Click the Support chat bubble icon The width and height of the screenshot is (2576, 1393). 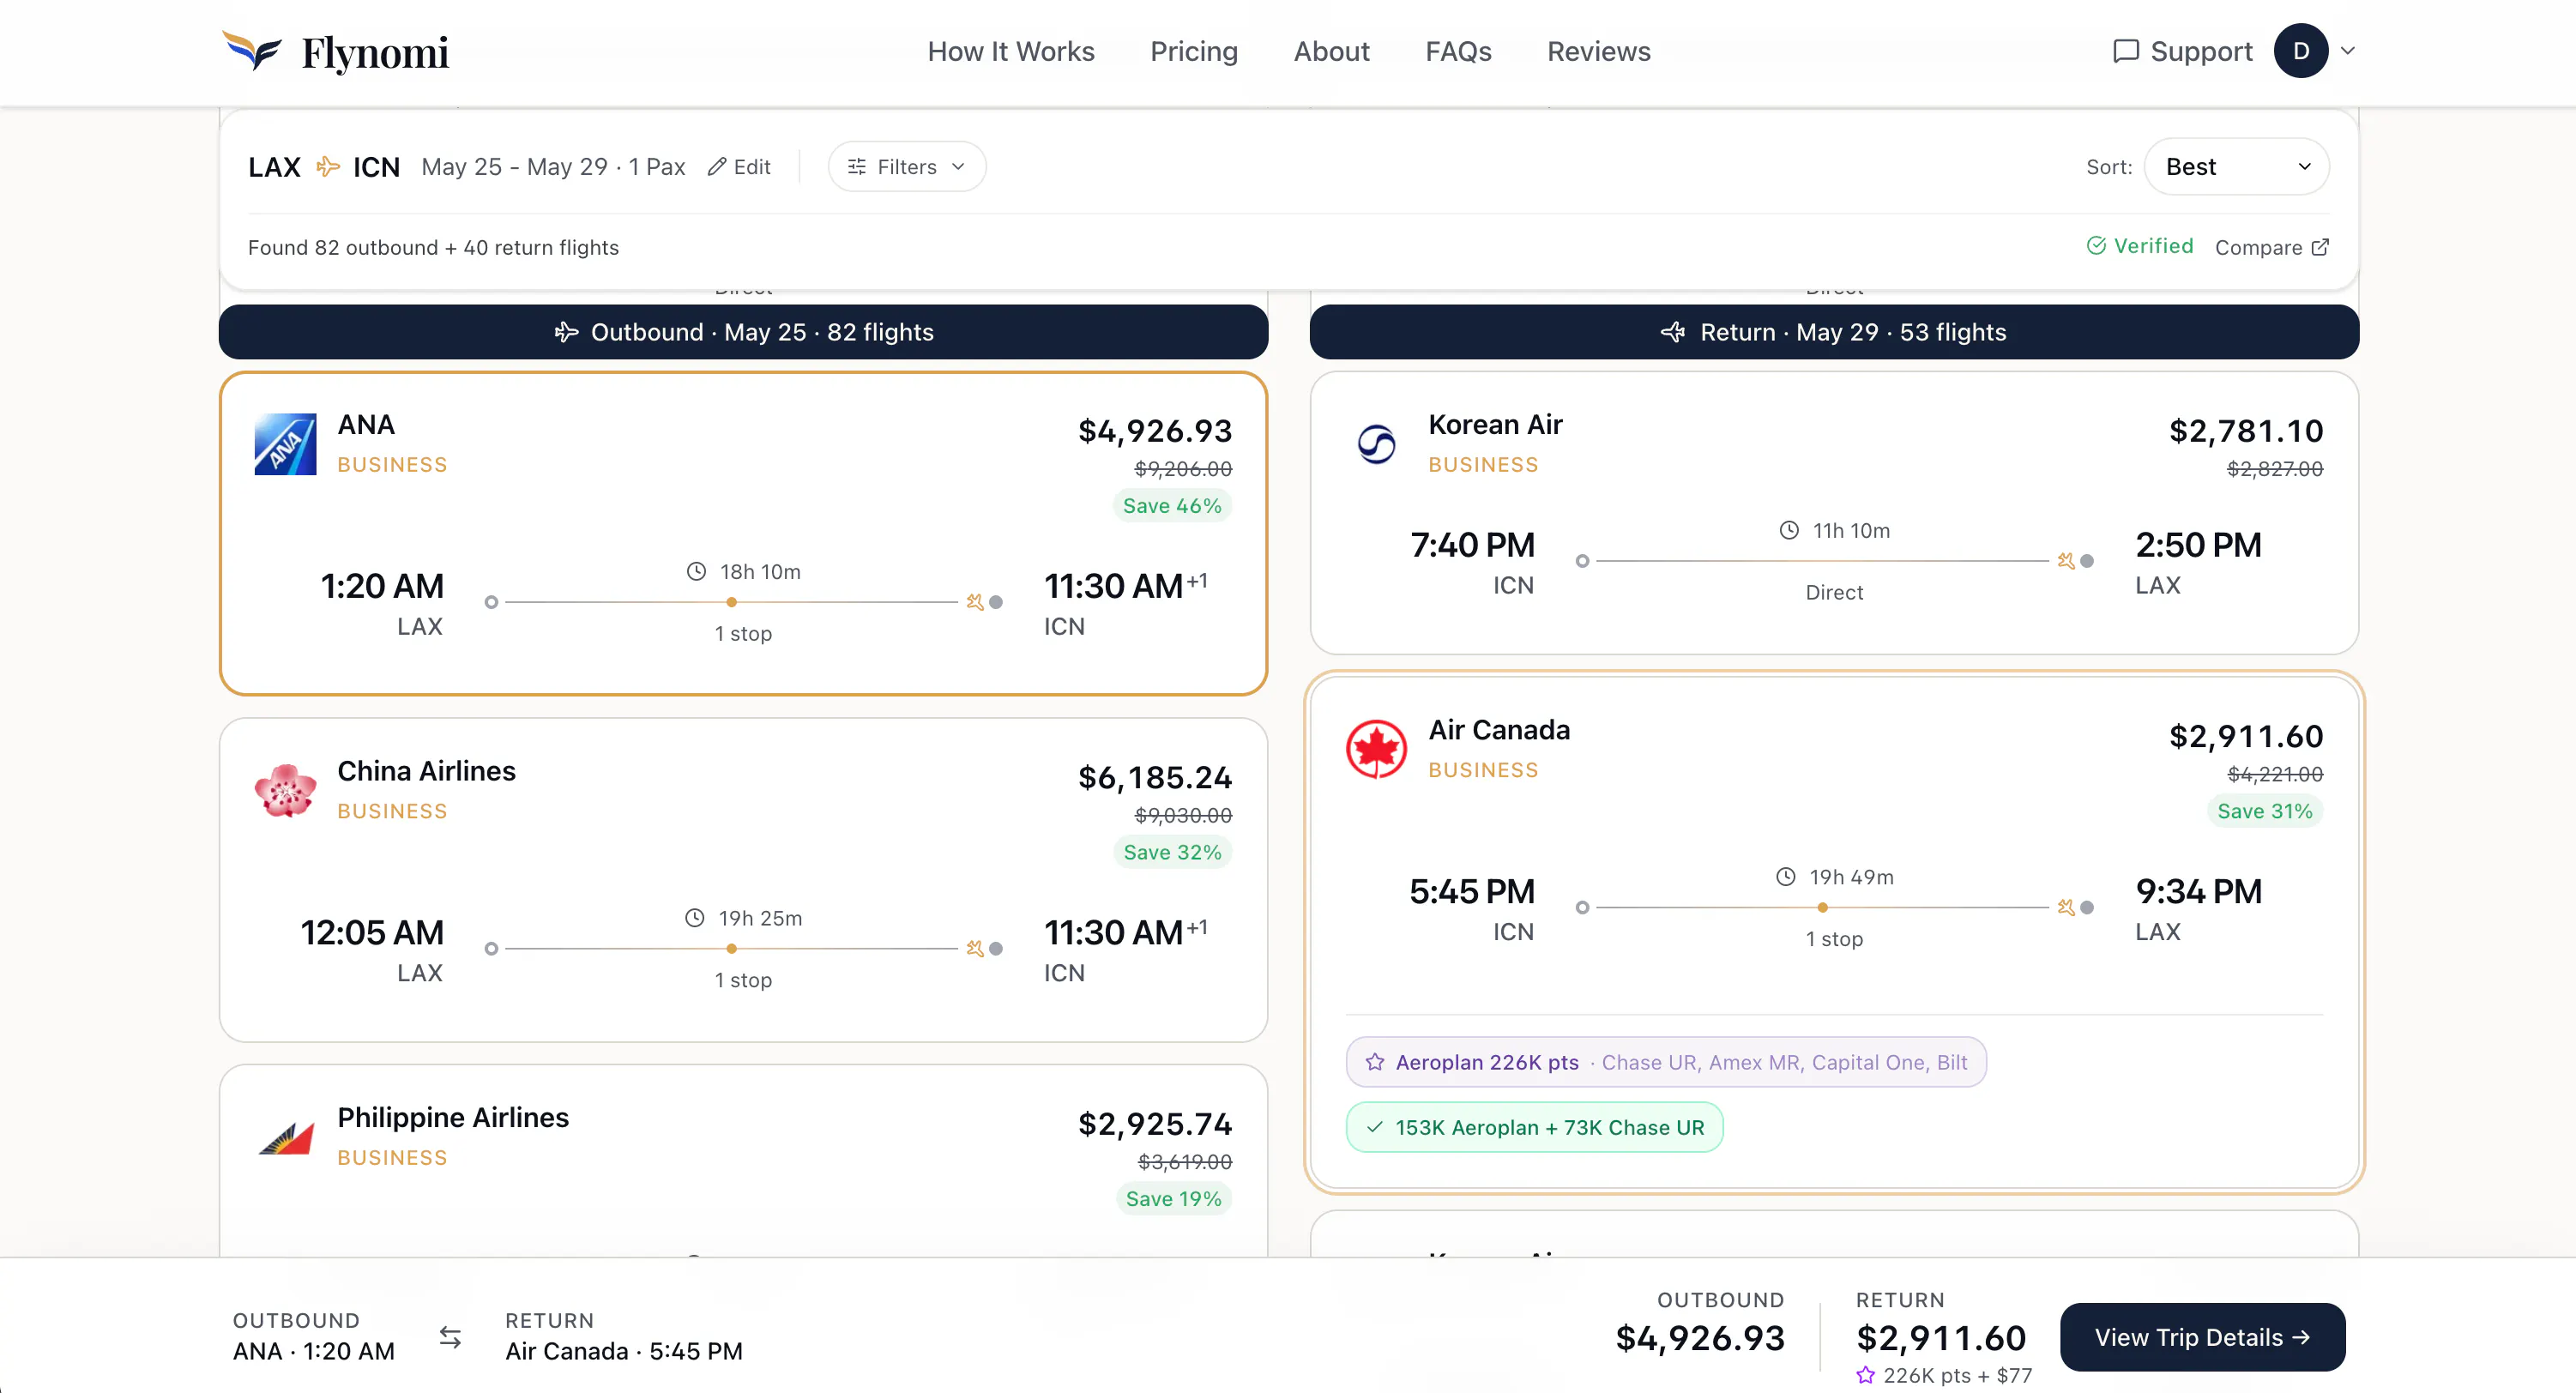coord(2125,51)
